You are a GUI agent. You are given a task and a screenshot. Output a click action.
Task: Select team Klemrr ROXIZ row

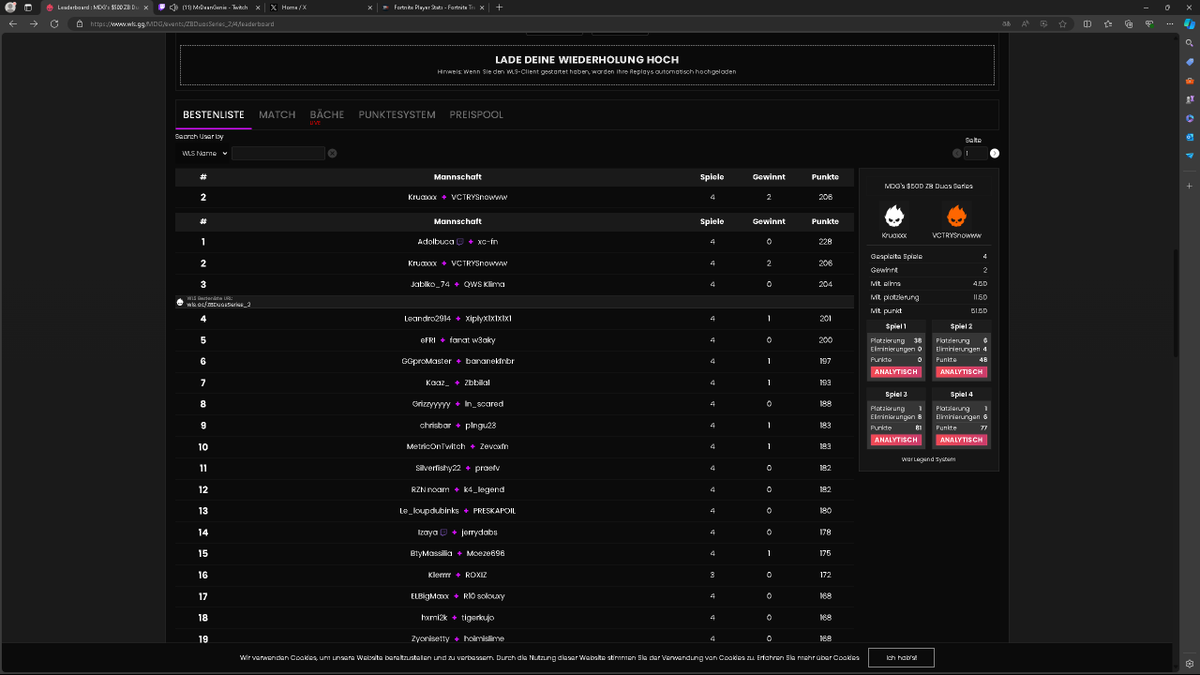coord(515,575)
